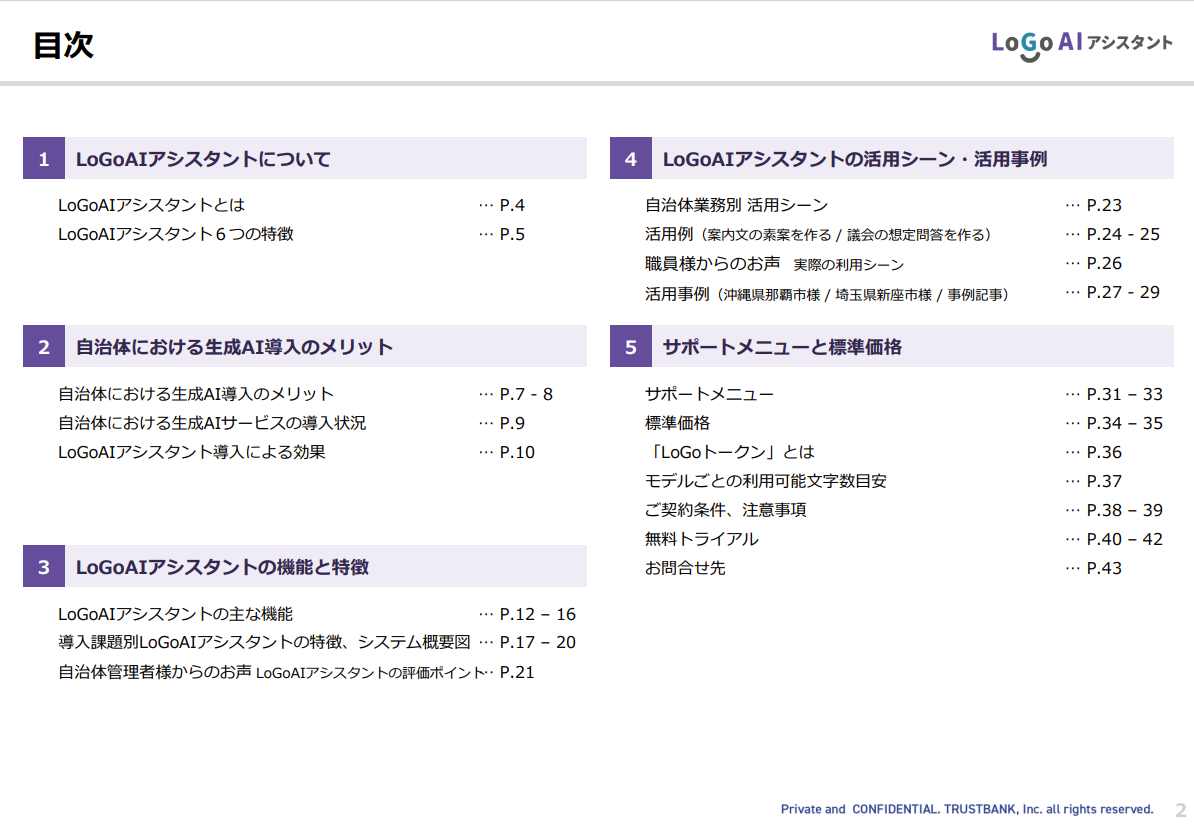Image resolution: width=1194 pixels, height=828 pixels.
Task: Click the purple section number 1 badge
Action: (44, 159)
